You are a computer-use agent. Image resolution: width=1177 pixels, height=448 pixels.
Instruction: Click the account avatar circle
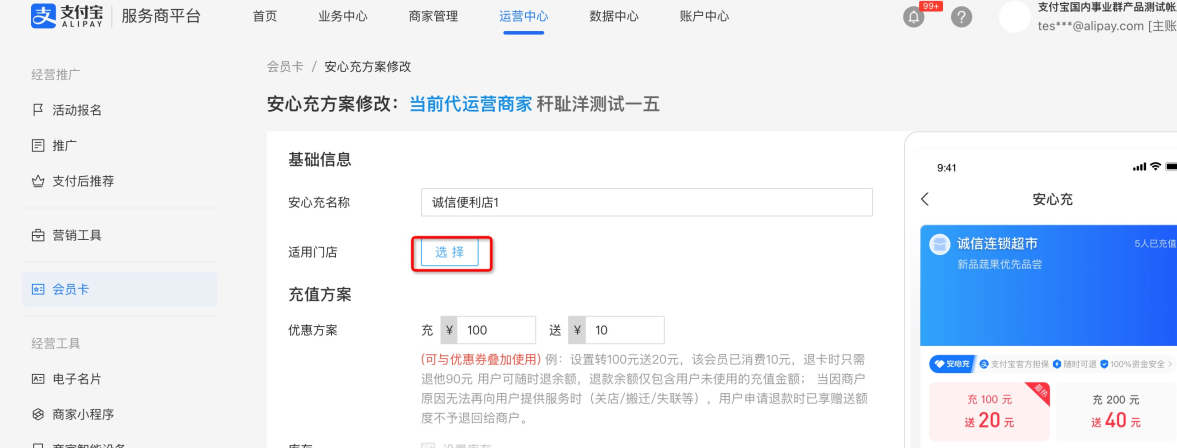coord(1014,17)
